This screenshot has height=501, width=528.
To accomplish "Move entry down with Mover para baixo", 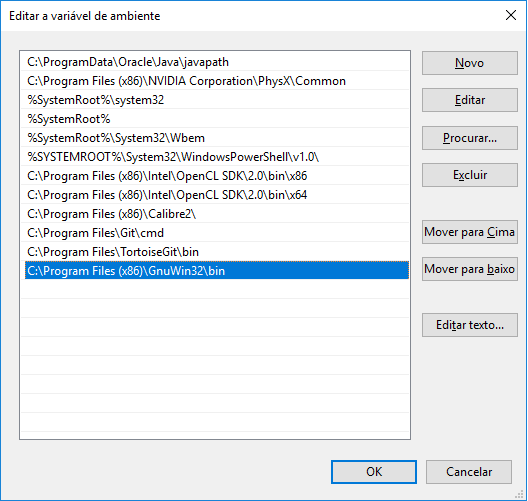I will [x=470, y=269].
